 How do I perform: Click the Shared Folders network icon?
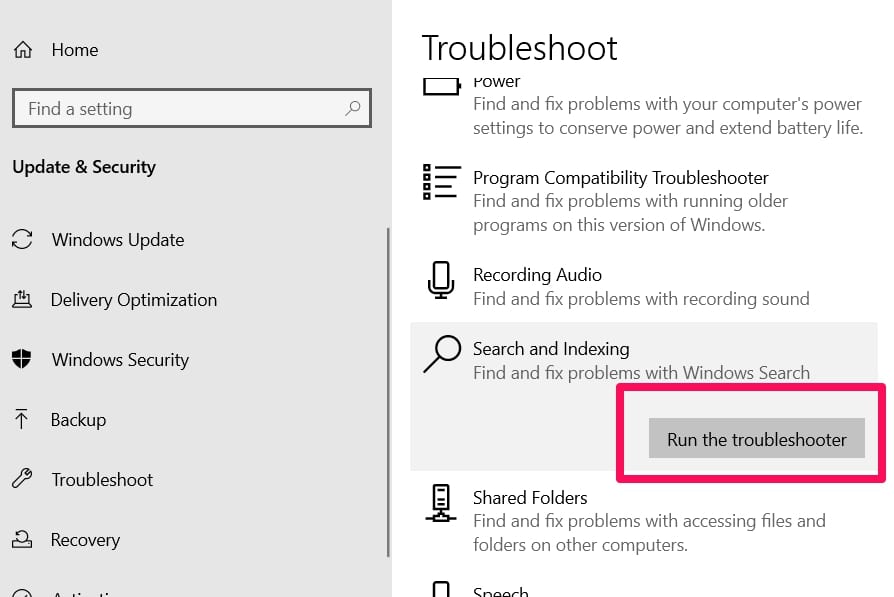441,503
